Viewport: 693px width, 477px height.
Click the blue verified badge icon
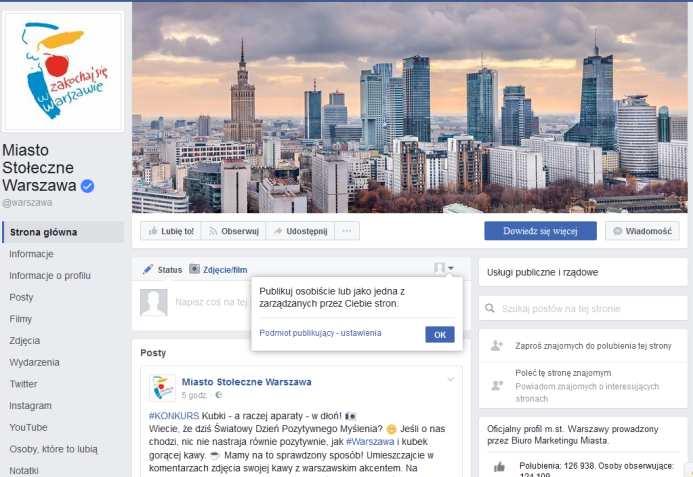point(88,186)
